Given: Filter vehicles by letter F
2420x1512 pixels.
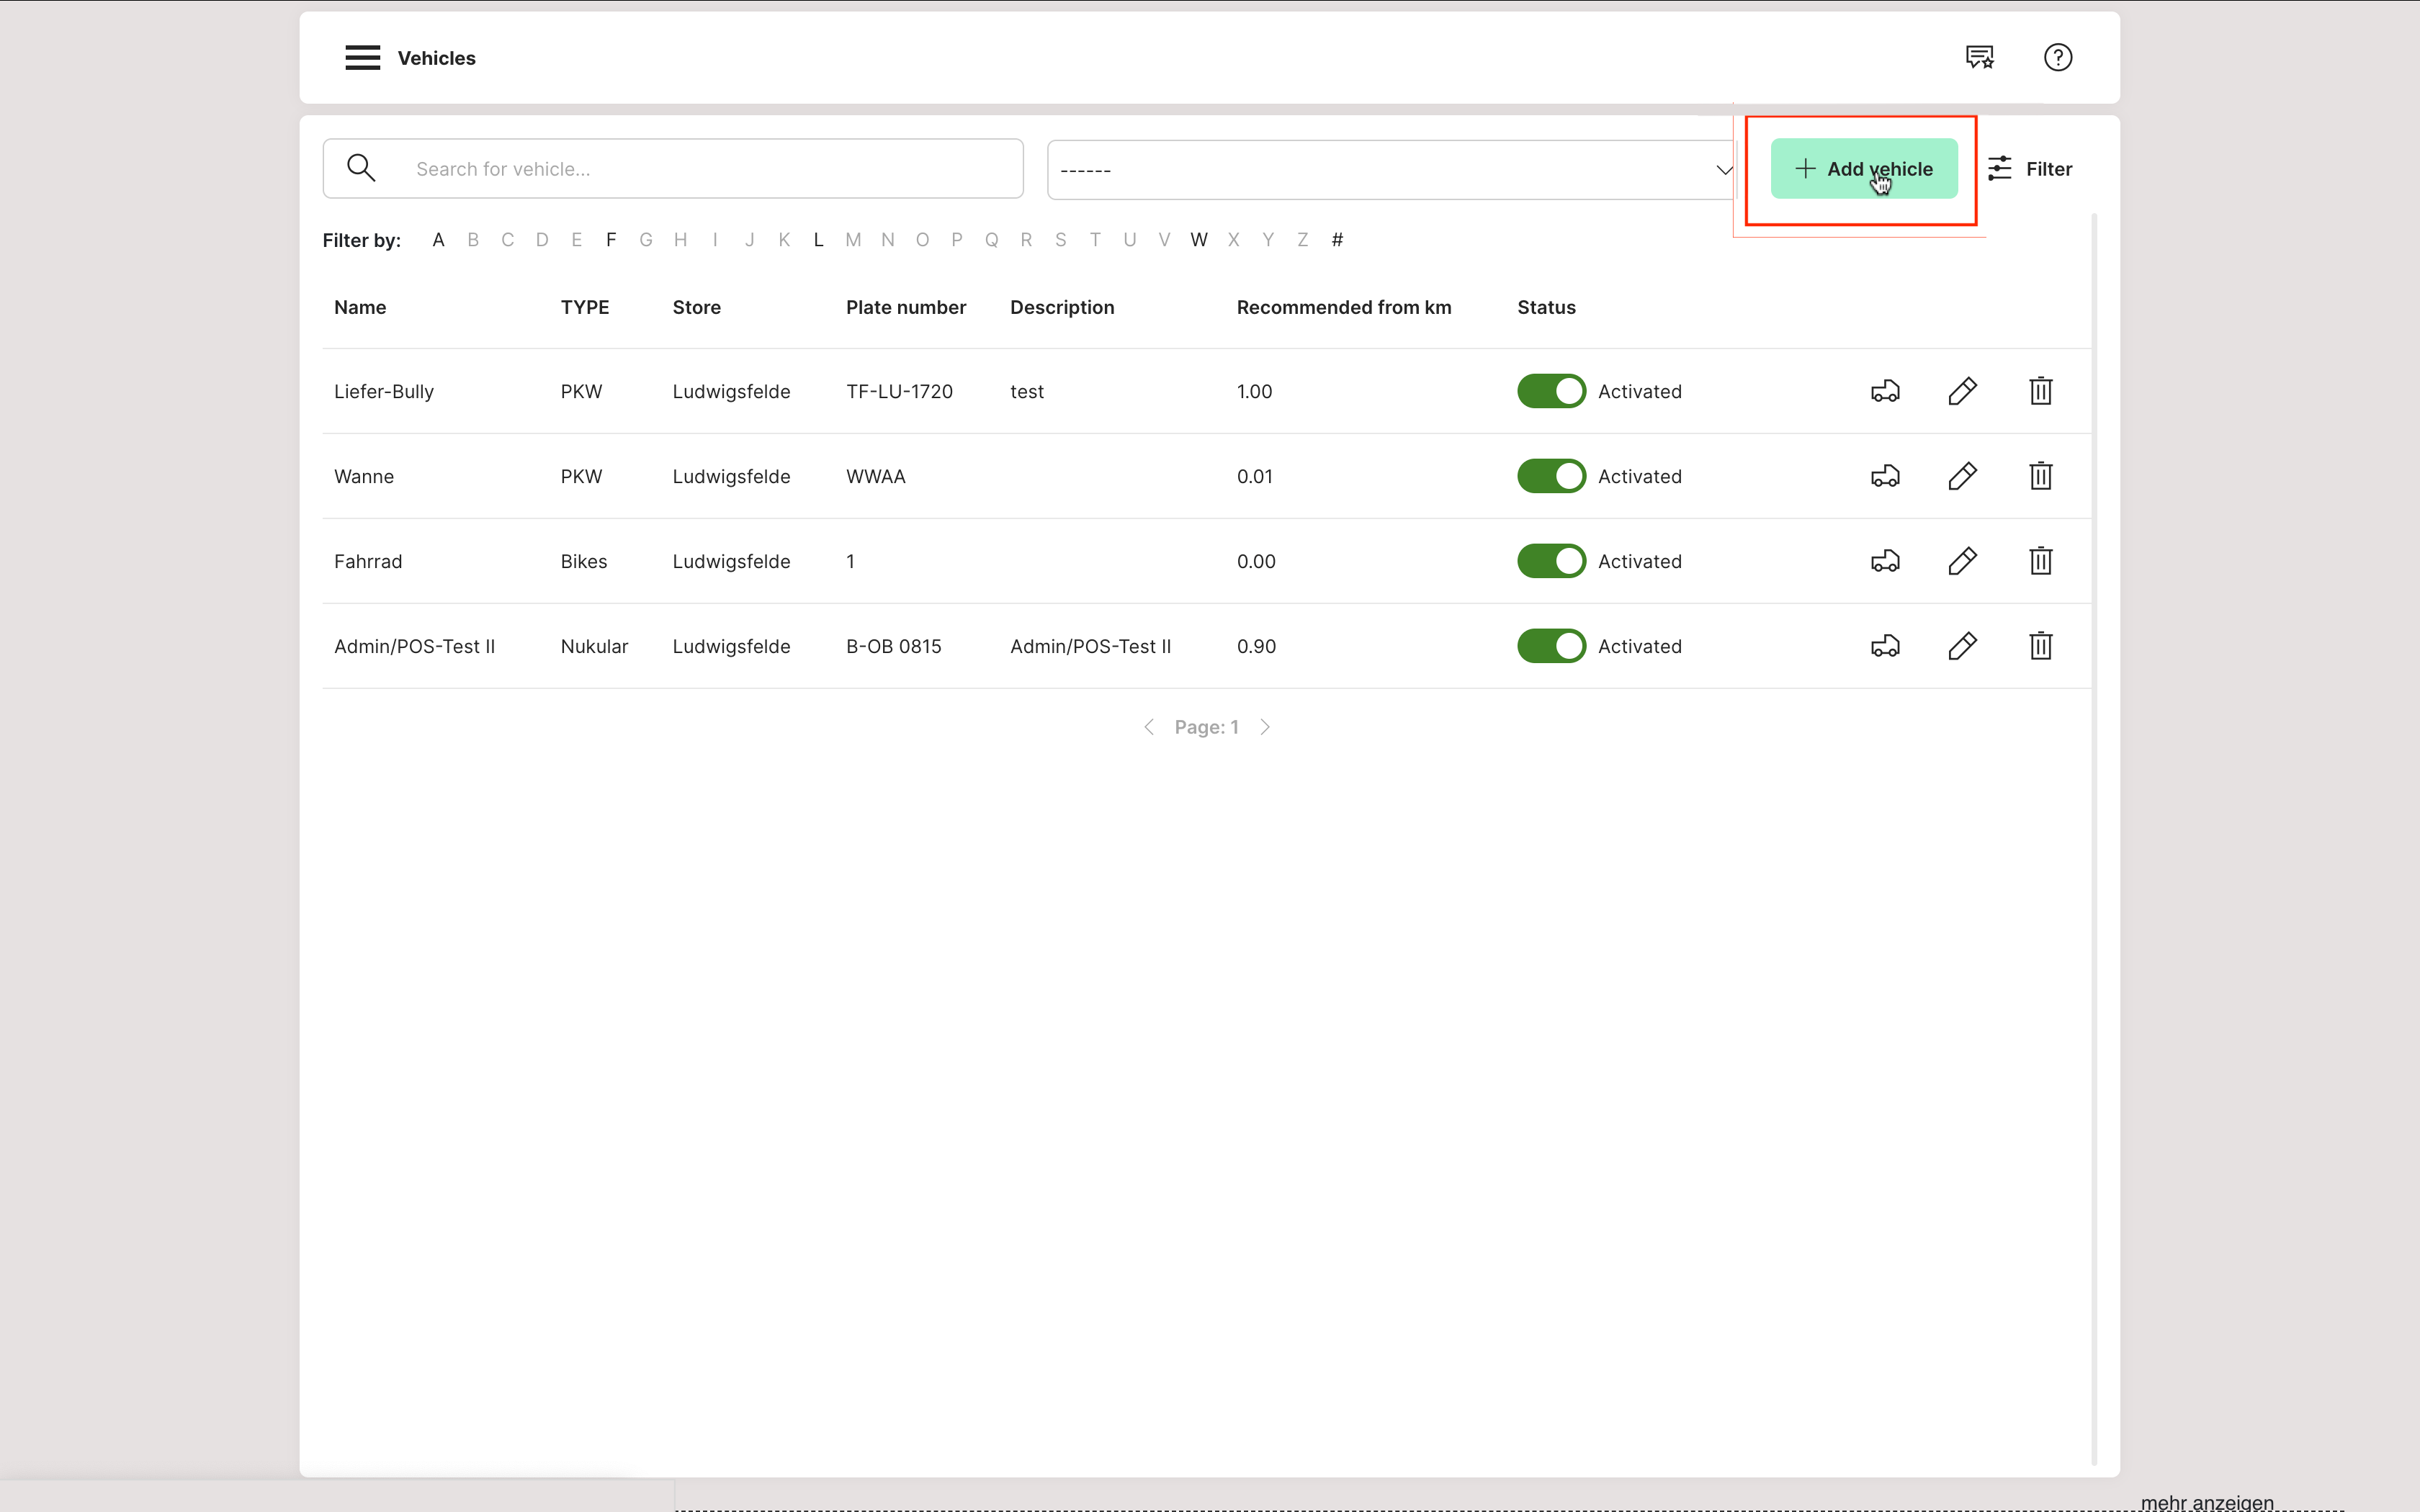Looking at the screenshot, I should pyautogui.click(x=611, y=240).
